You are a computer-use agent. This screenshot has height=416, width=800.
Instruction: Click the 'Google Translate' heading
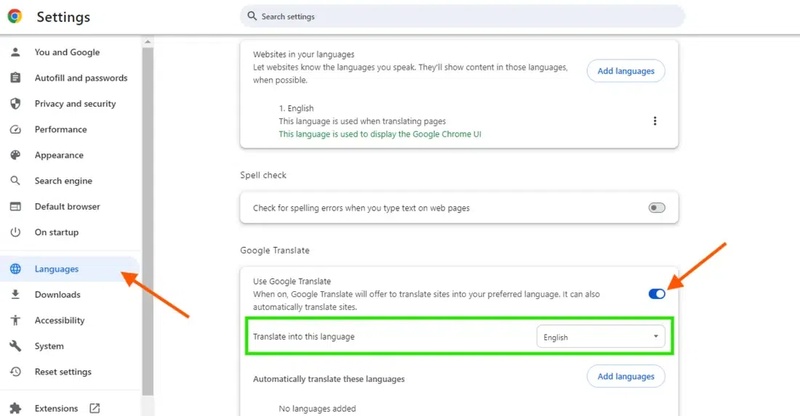click(275, 250)
